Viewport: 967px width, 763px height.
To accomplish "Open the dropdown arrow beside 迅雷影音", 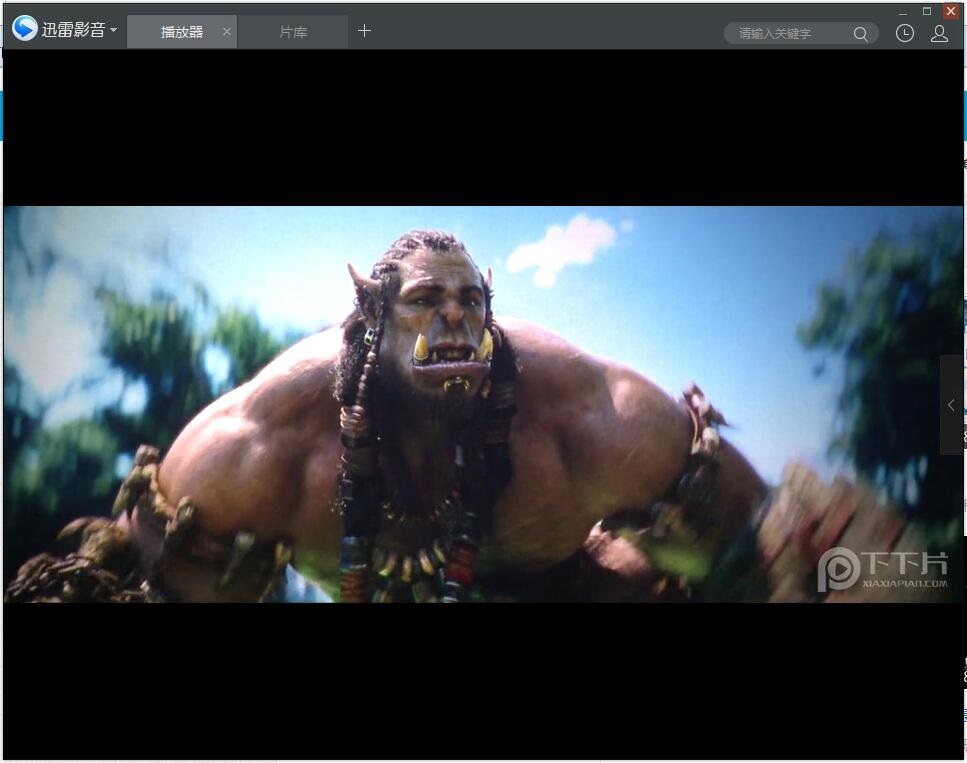I will point(114,30).
